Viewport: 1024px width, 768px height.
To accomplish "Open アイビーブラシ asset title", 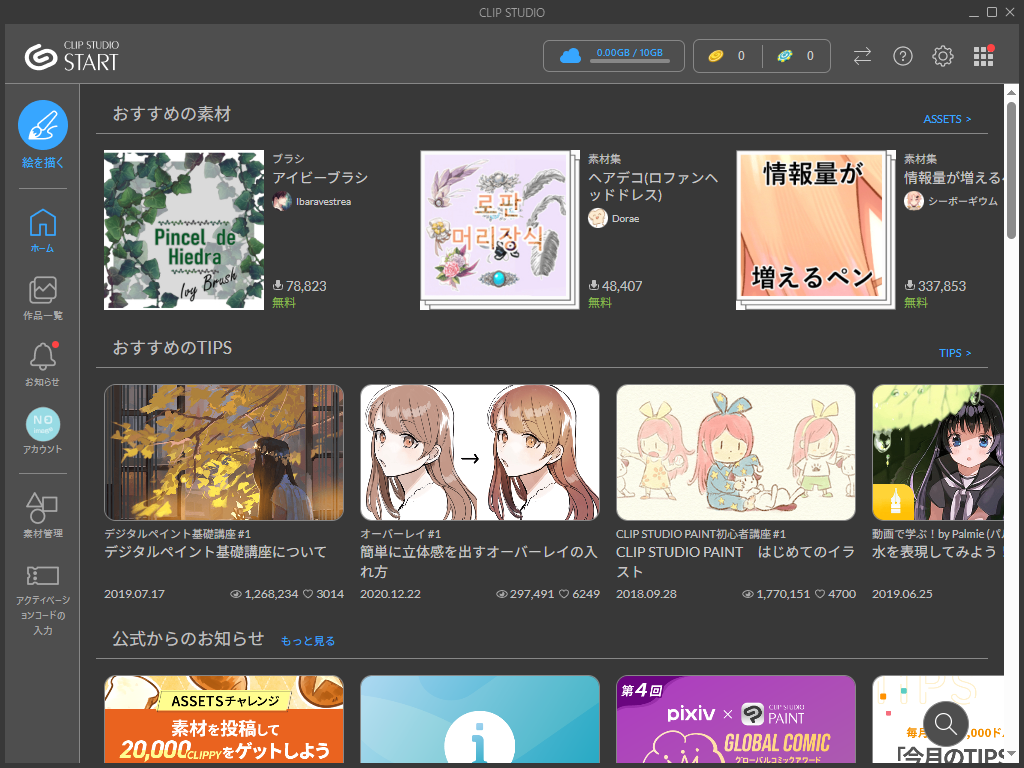I will pos(320,178).
